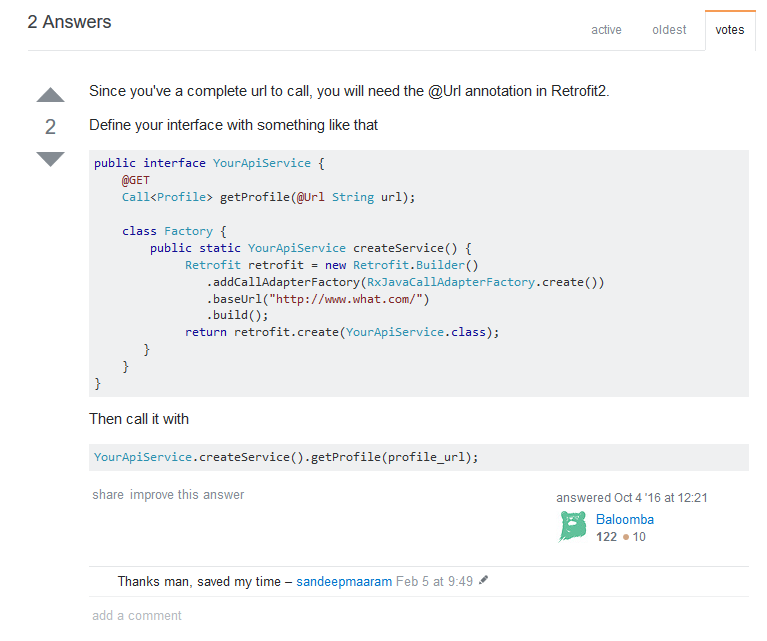Image resolution: width=767 pixels, height=641 pixels.
Task: Click Baloomba's avatar image
Action: click(x=573, y=527)
